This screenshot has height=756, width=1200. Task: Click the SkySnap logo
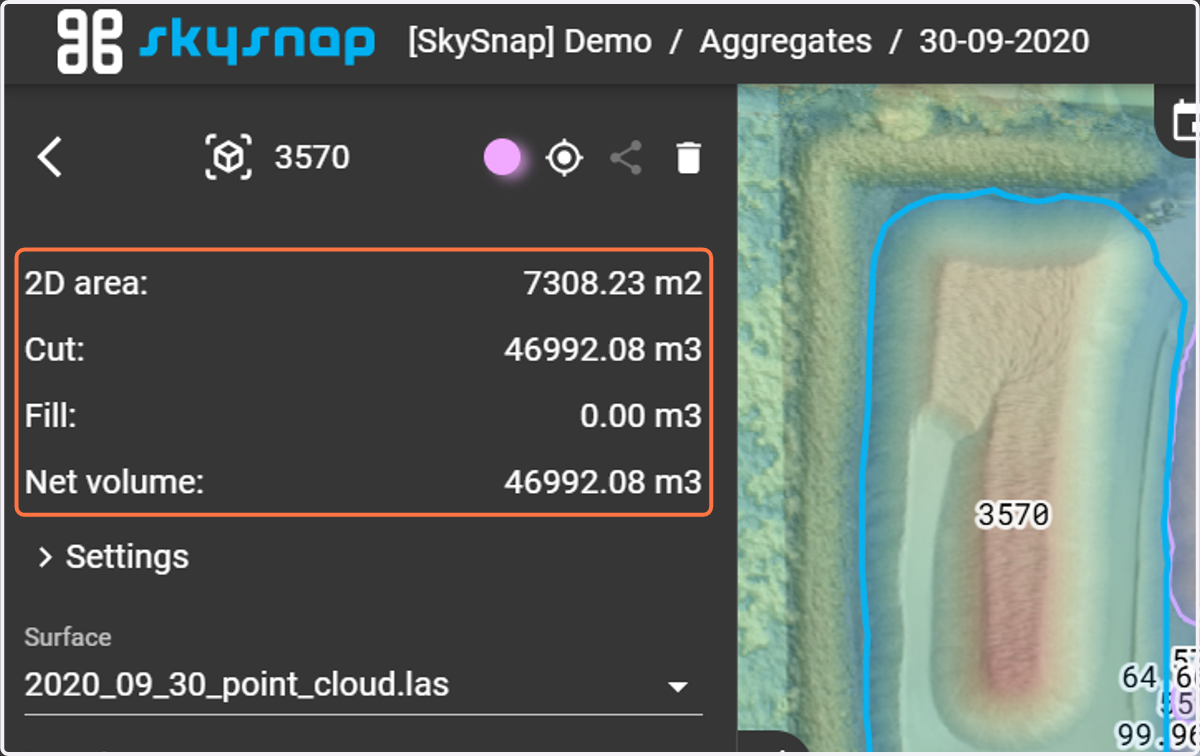(216, 42)
